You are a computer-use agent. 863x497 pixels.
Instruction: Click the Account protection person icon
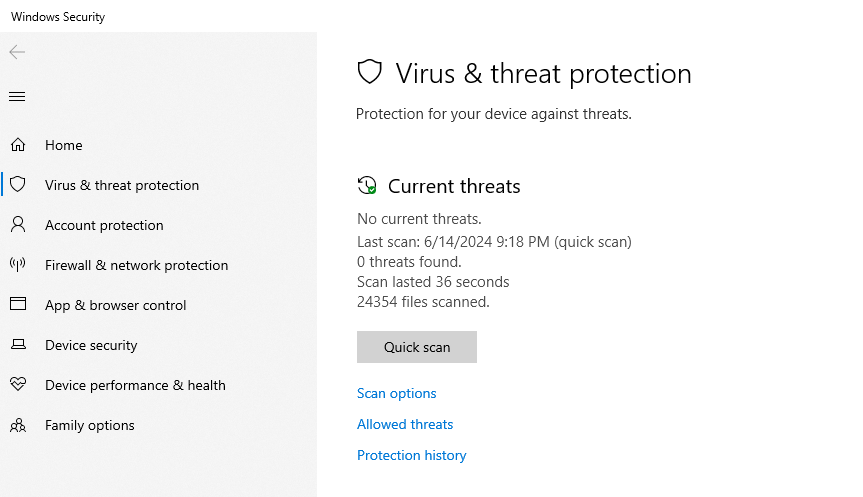click(17, 225)
